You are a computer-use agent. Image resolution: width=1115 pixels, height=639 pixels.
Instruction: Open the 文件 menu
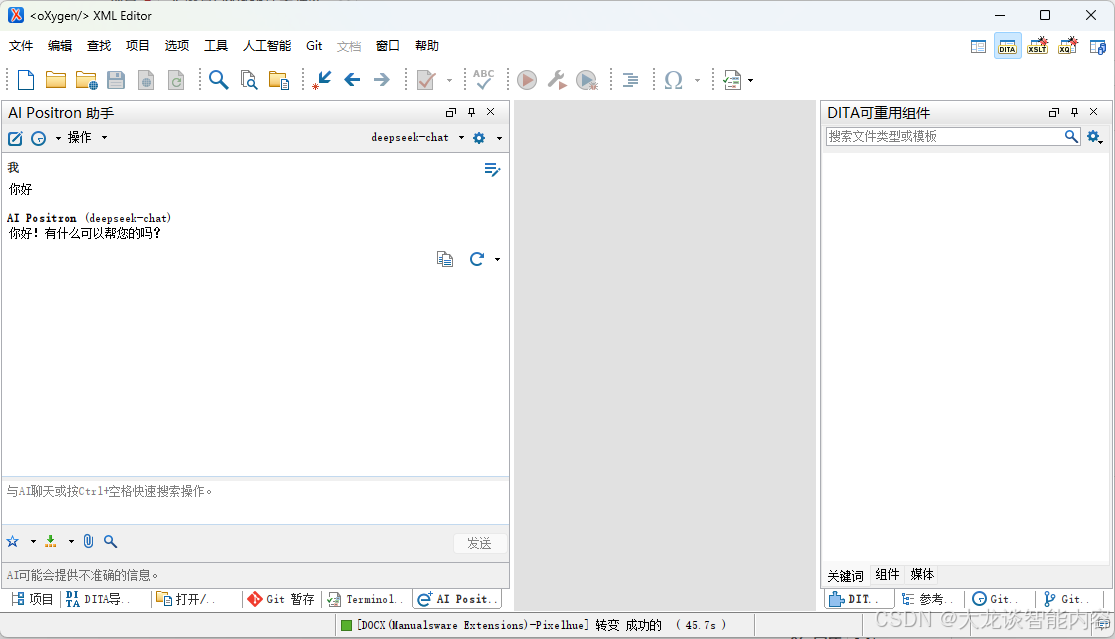(x=21, y=45)
